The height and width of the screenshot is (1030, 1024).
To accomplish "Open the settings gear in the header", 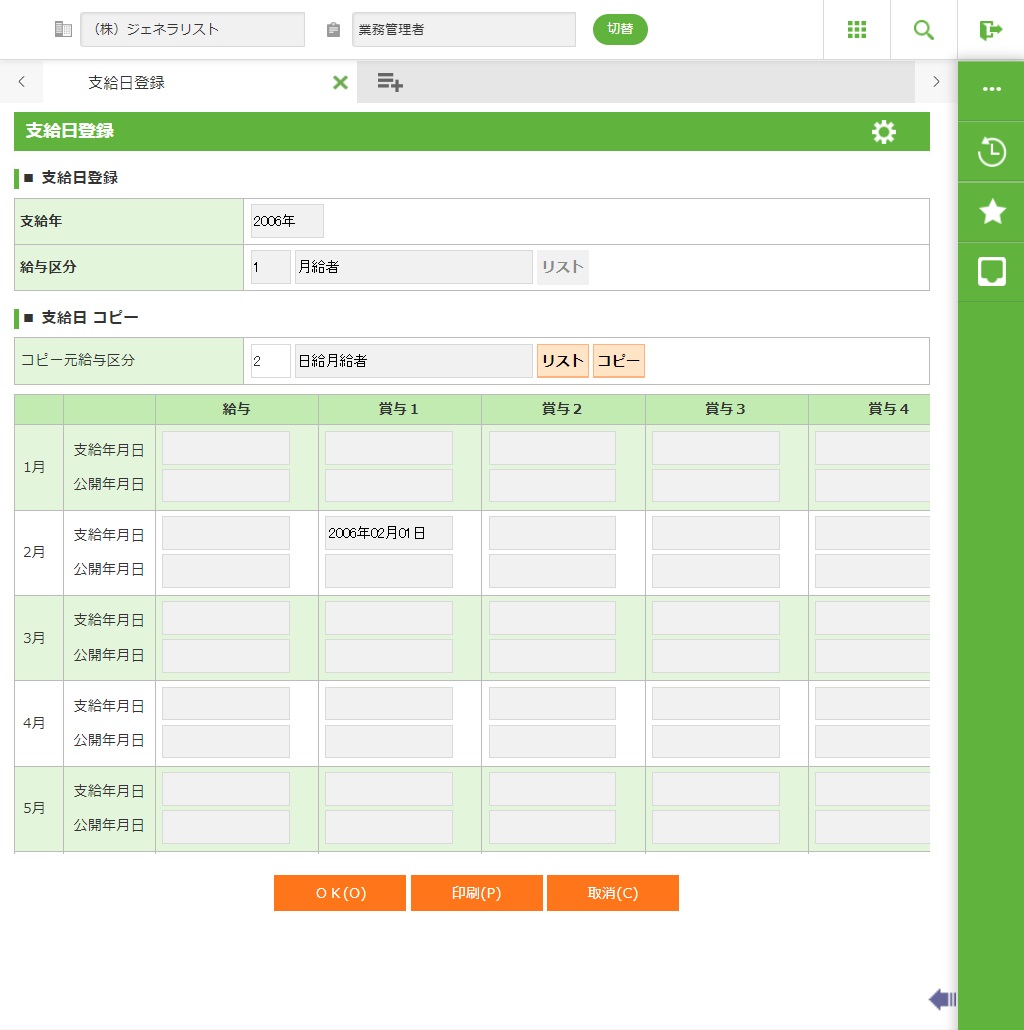I will point(884,132).
